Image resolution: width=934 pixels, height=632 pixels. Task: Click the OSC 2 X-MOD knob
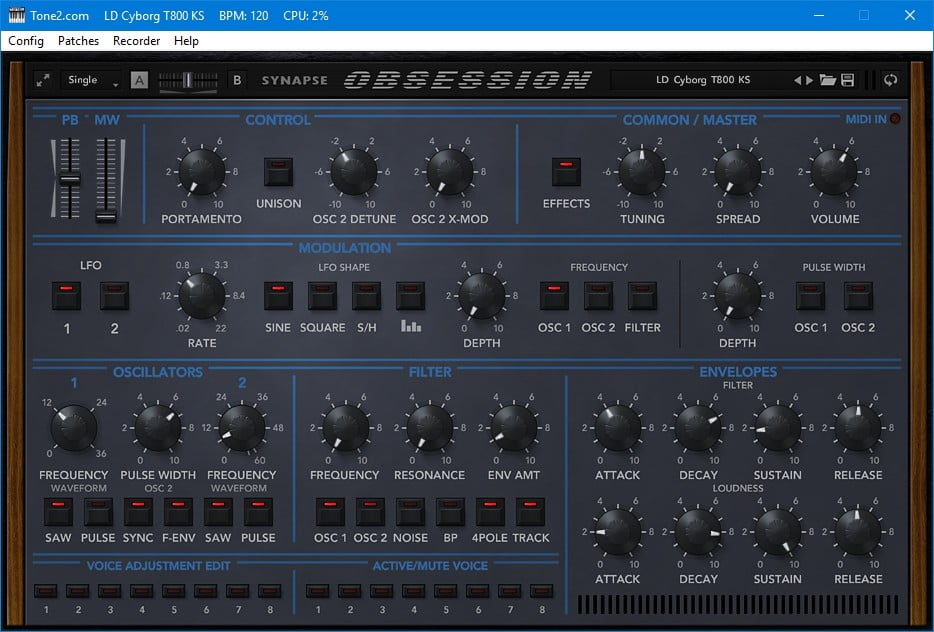(450, 172)
